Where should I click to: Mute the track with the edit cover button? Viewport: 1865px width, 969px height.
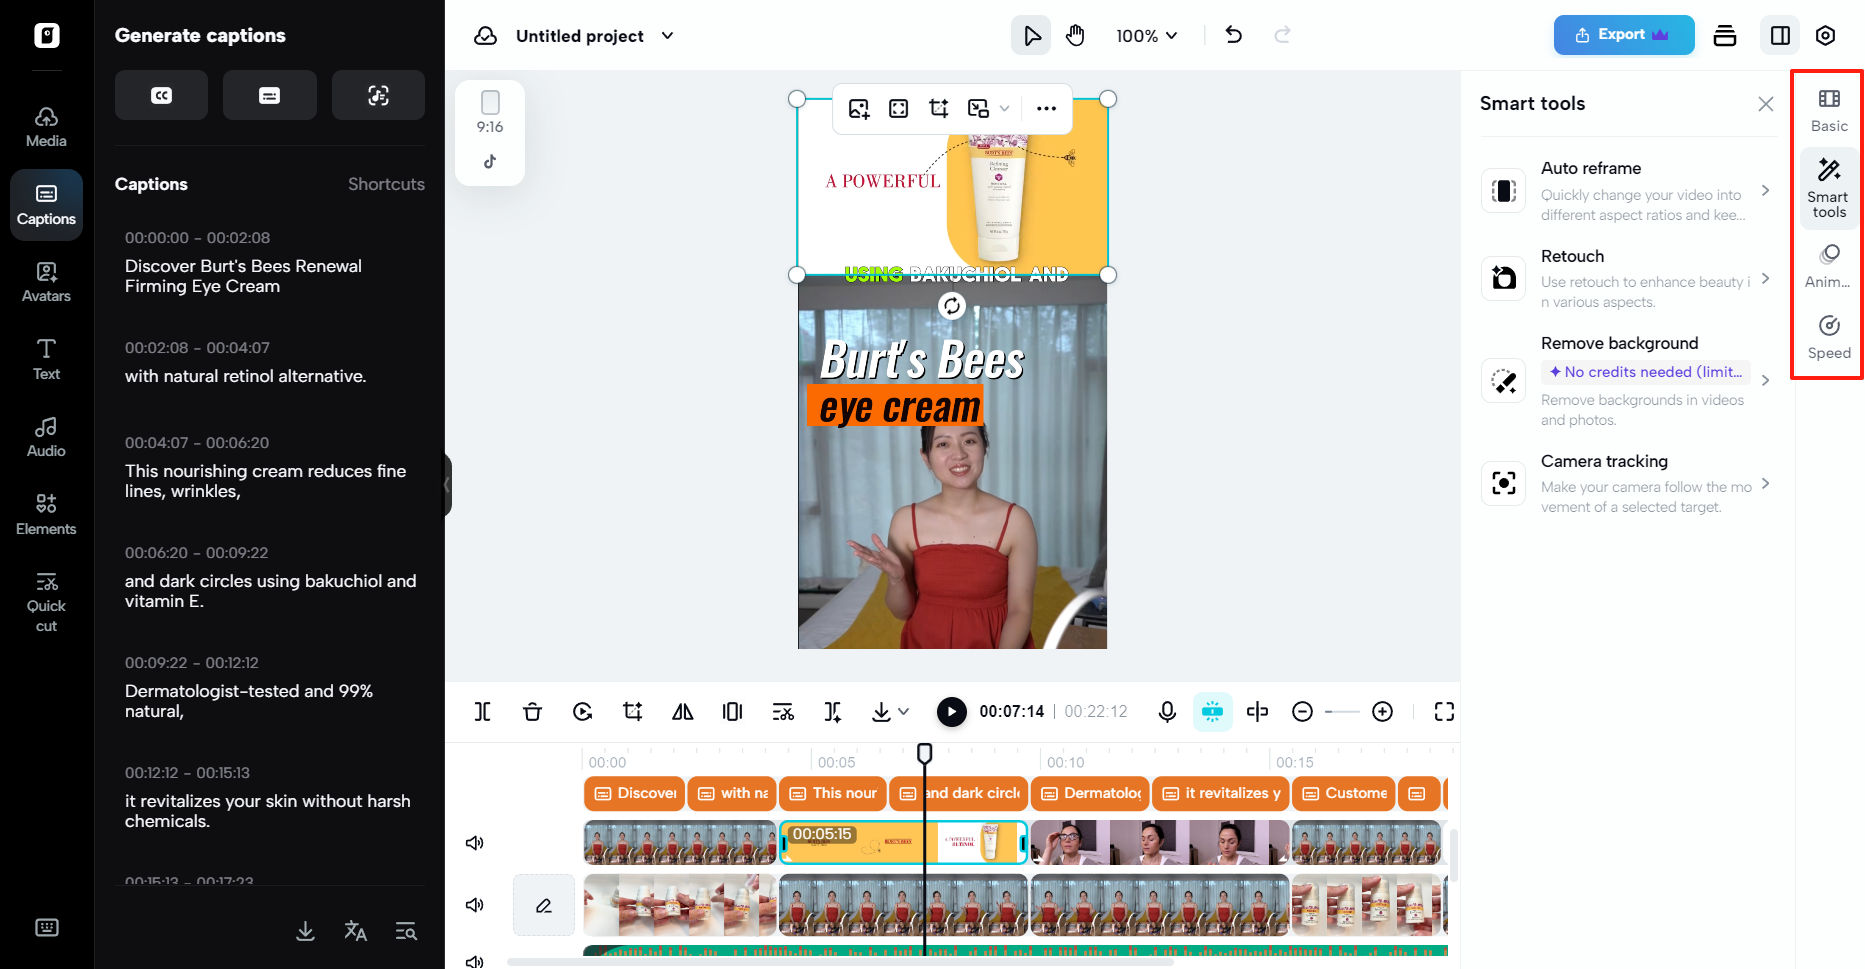[x=475, y=905]
